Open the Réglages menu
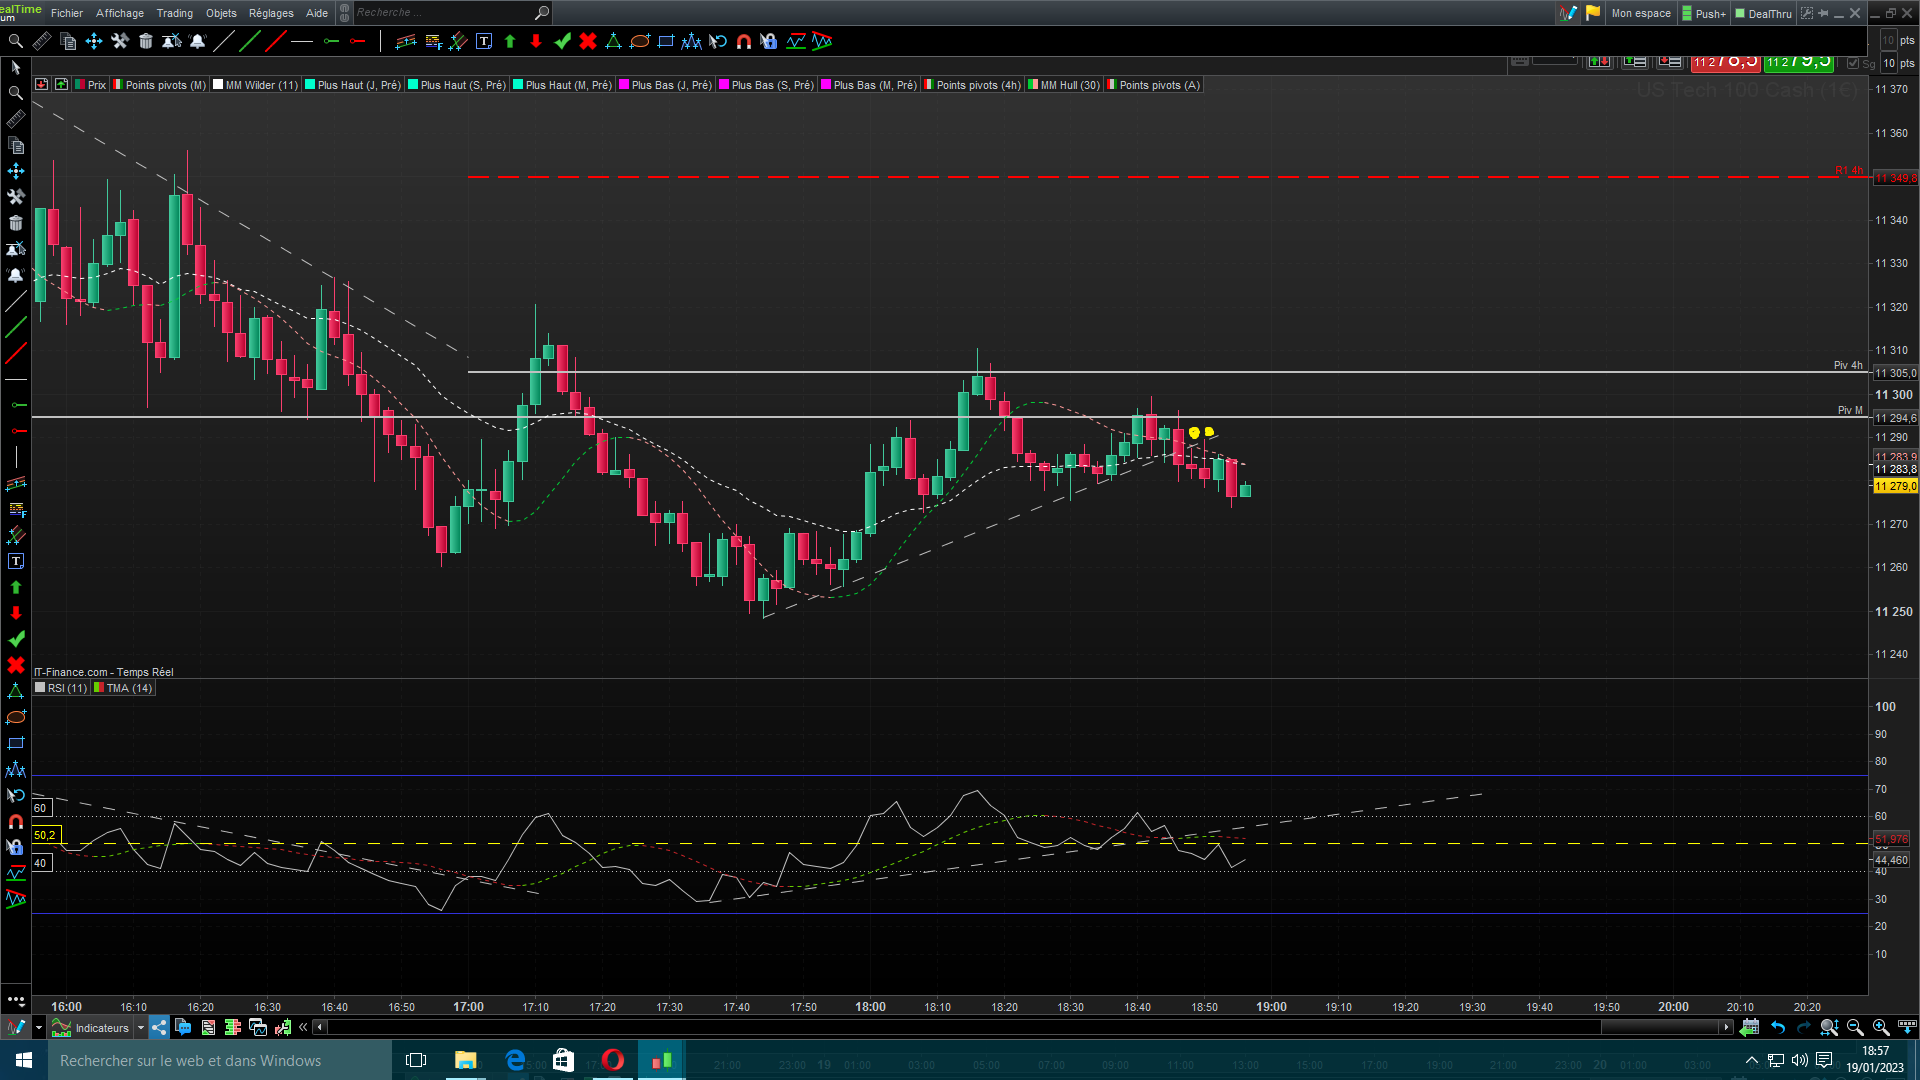This screenshot has width=1920, height=1080. click(x=271, y=13)
